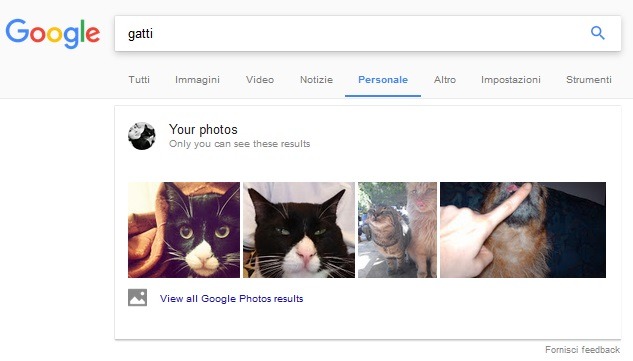Select the Personale tab
Image resolution: width=633 pixels, height=361 pixels.
click(383, 80)
